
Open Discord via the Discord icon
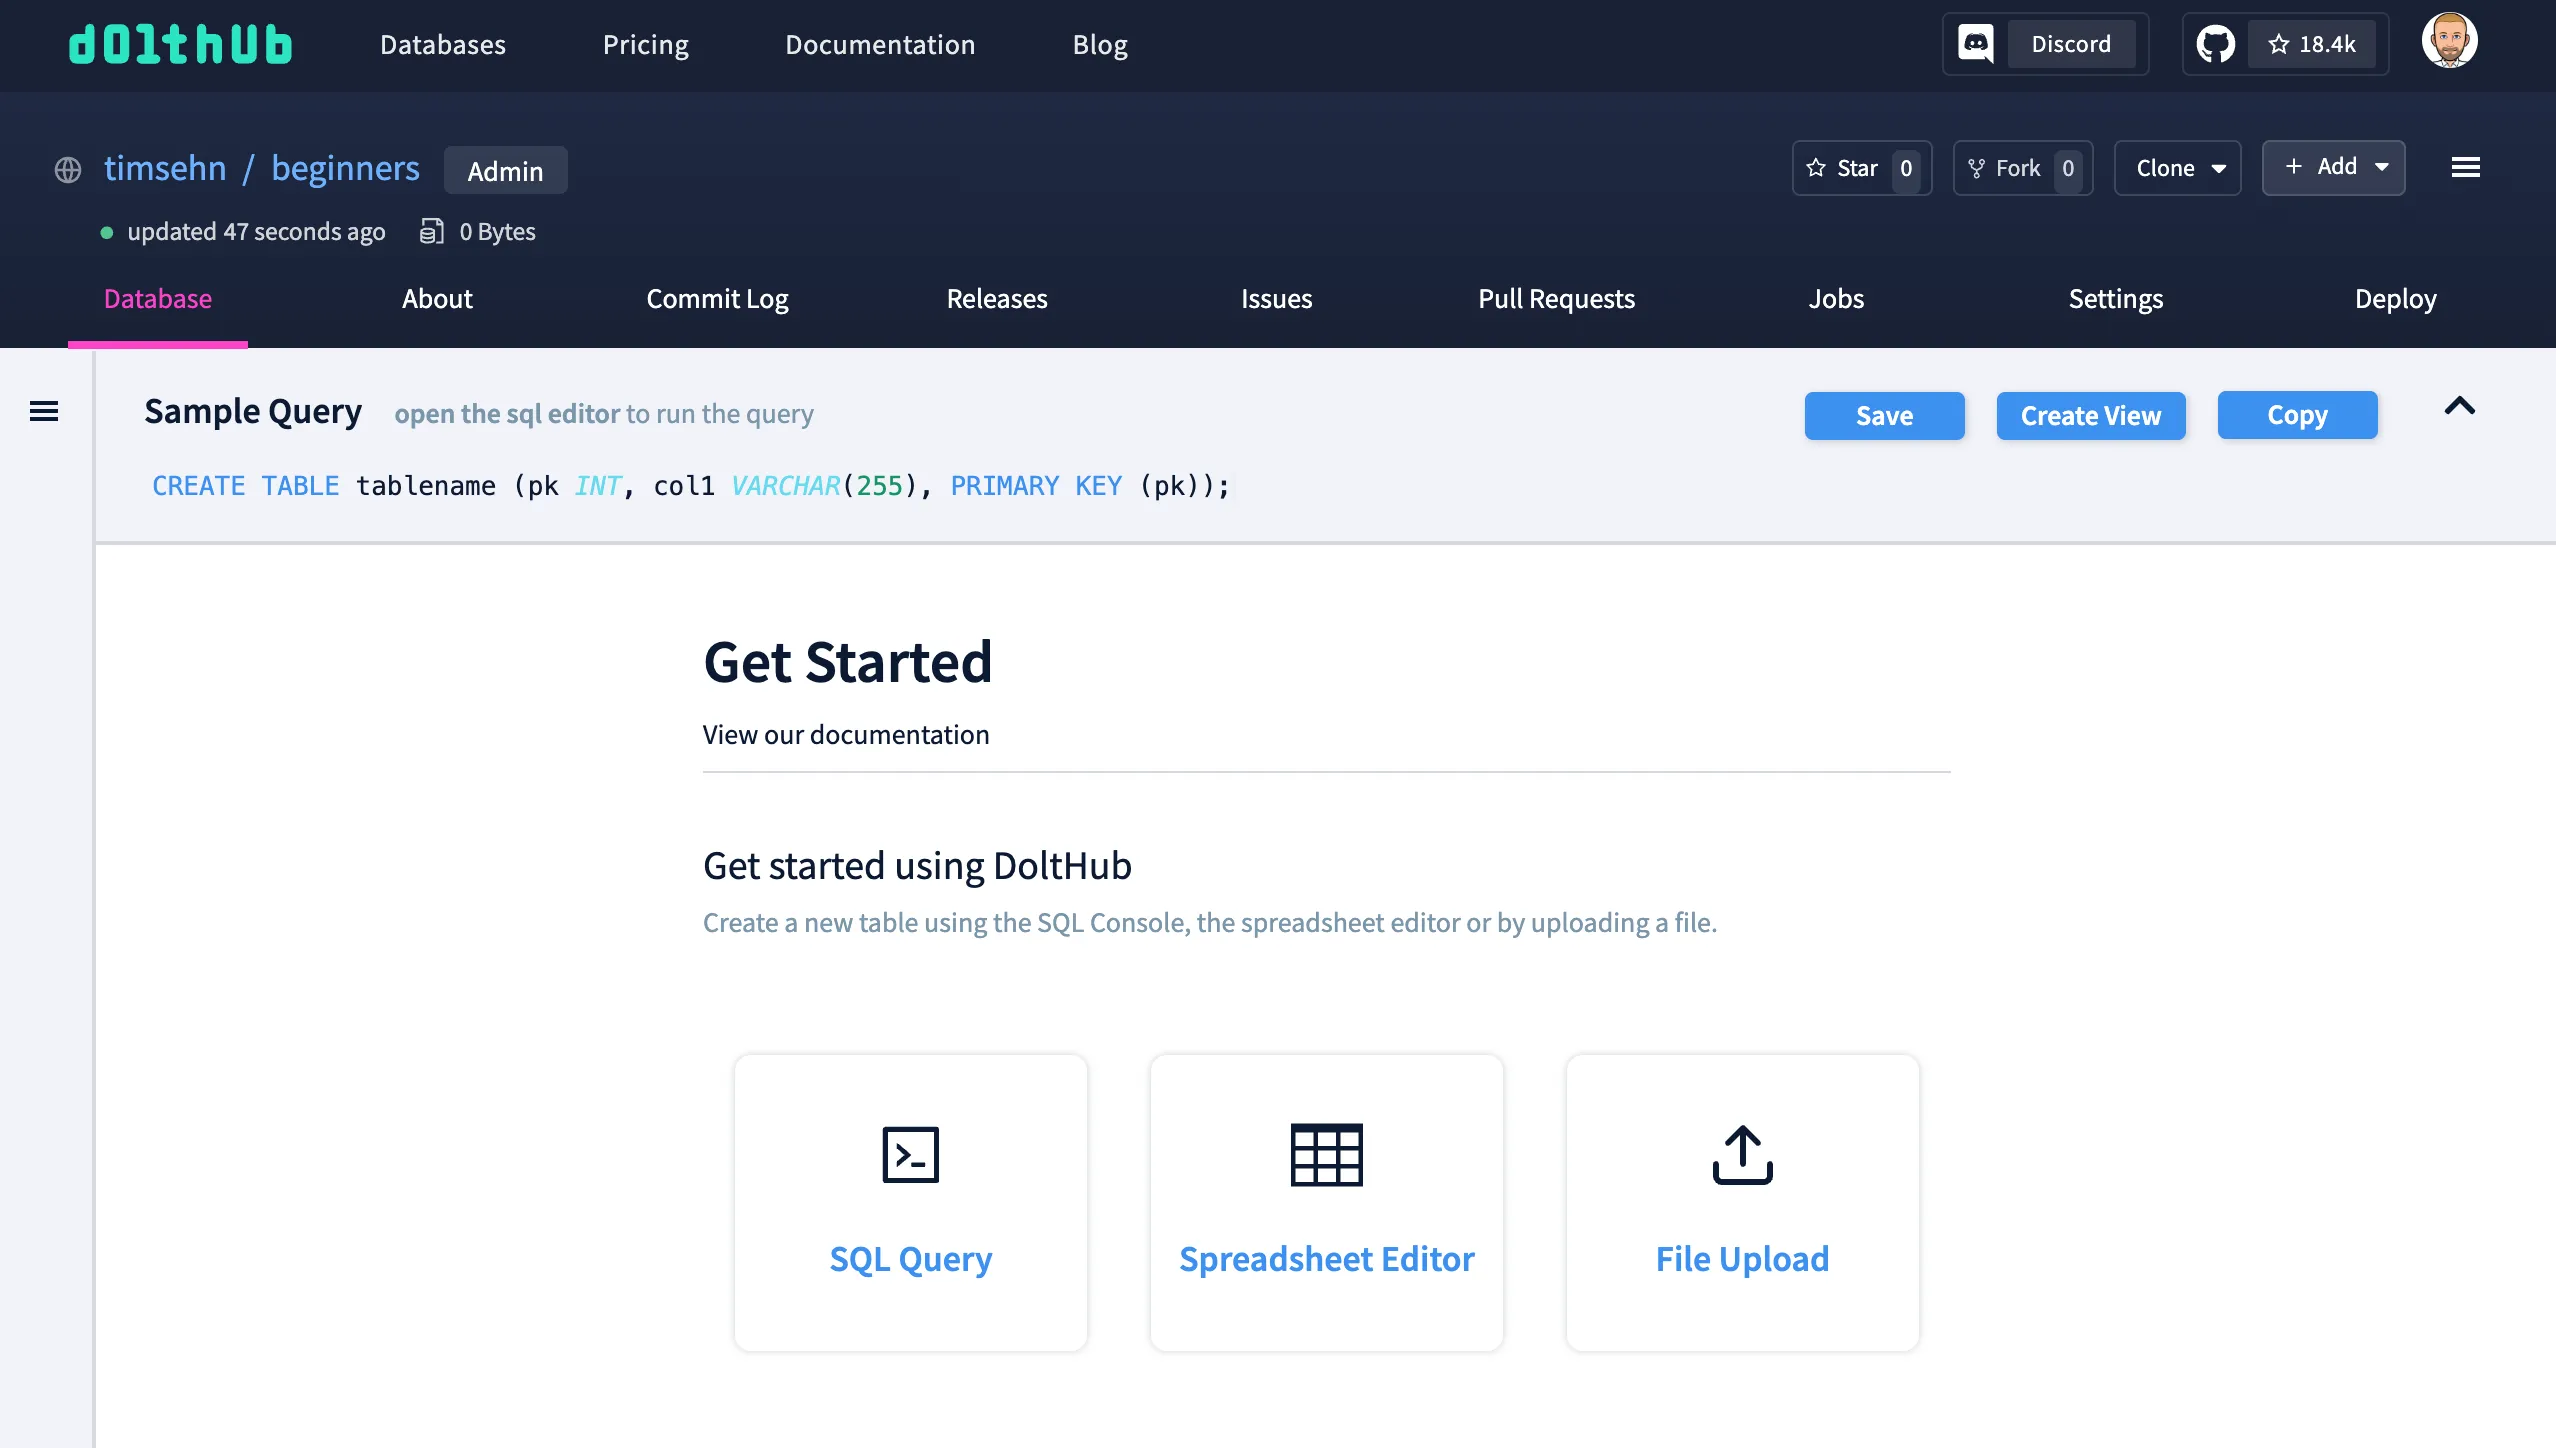(x=1975, y=44)
